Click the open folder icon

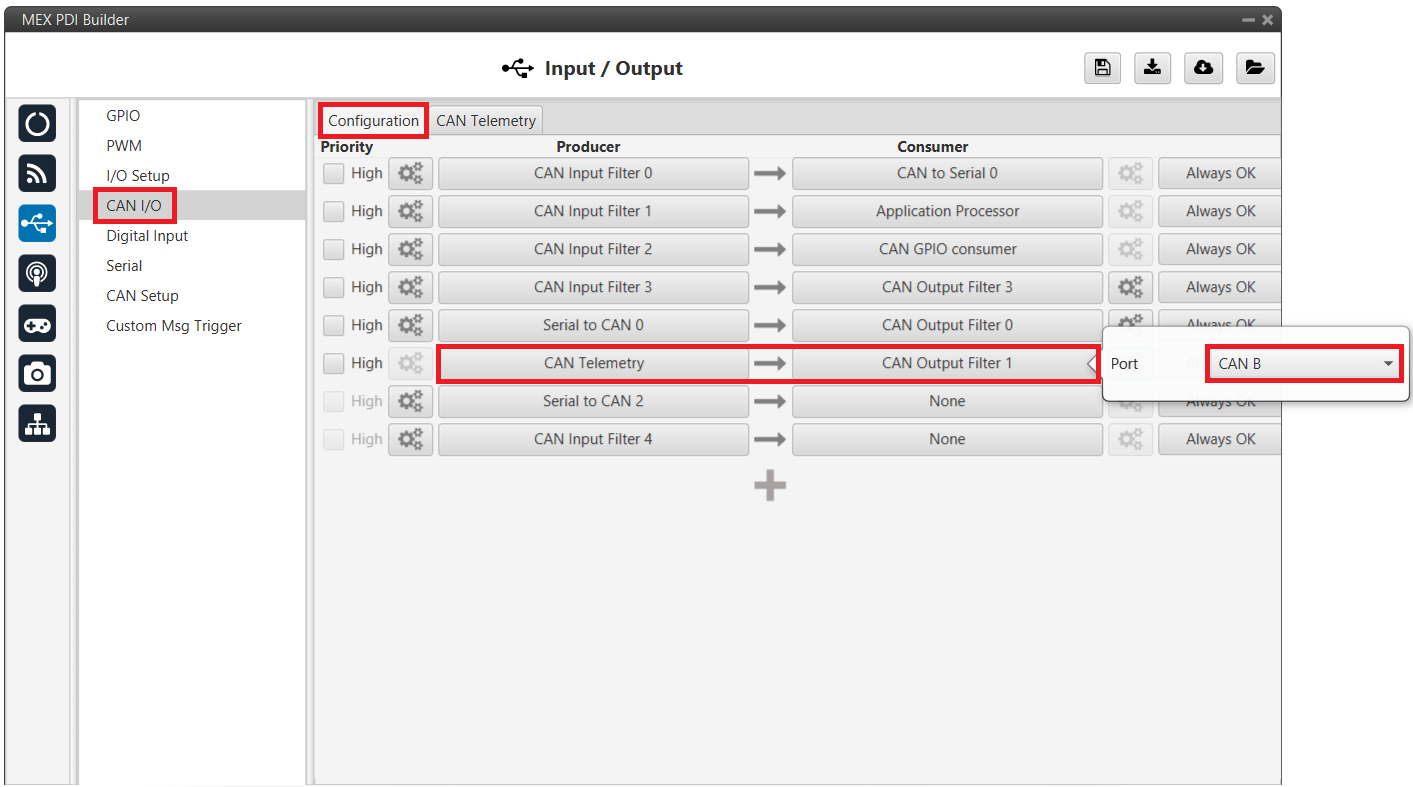pyautogui.click(x=1255, y=68)
